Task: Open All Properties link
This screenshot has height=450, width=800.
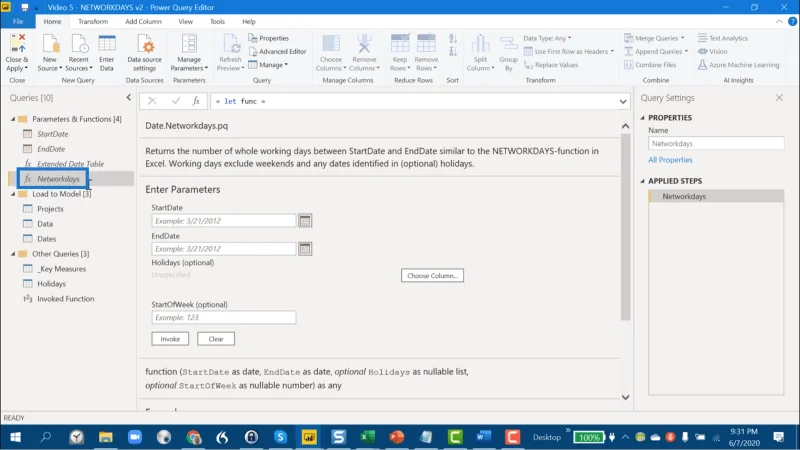Action: tap(670, 160)
